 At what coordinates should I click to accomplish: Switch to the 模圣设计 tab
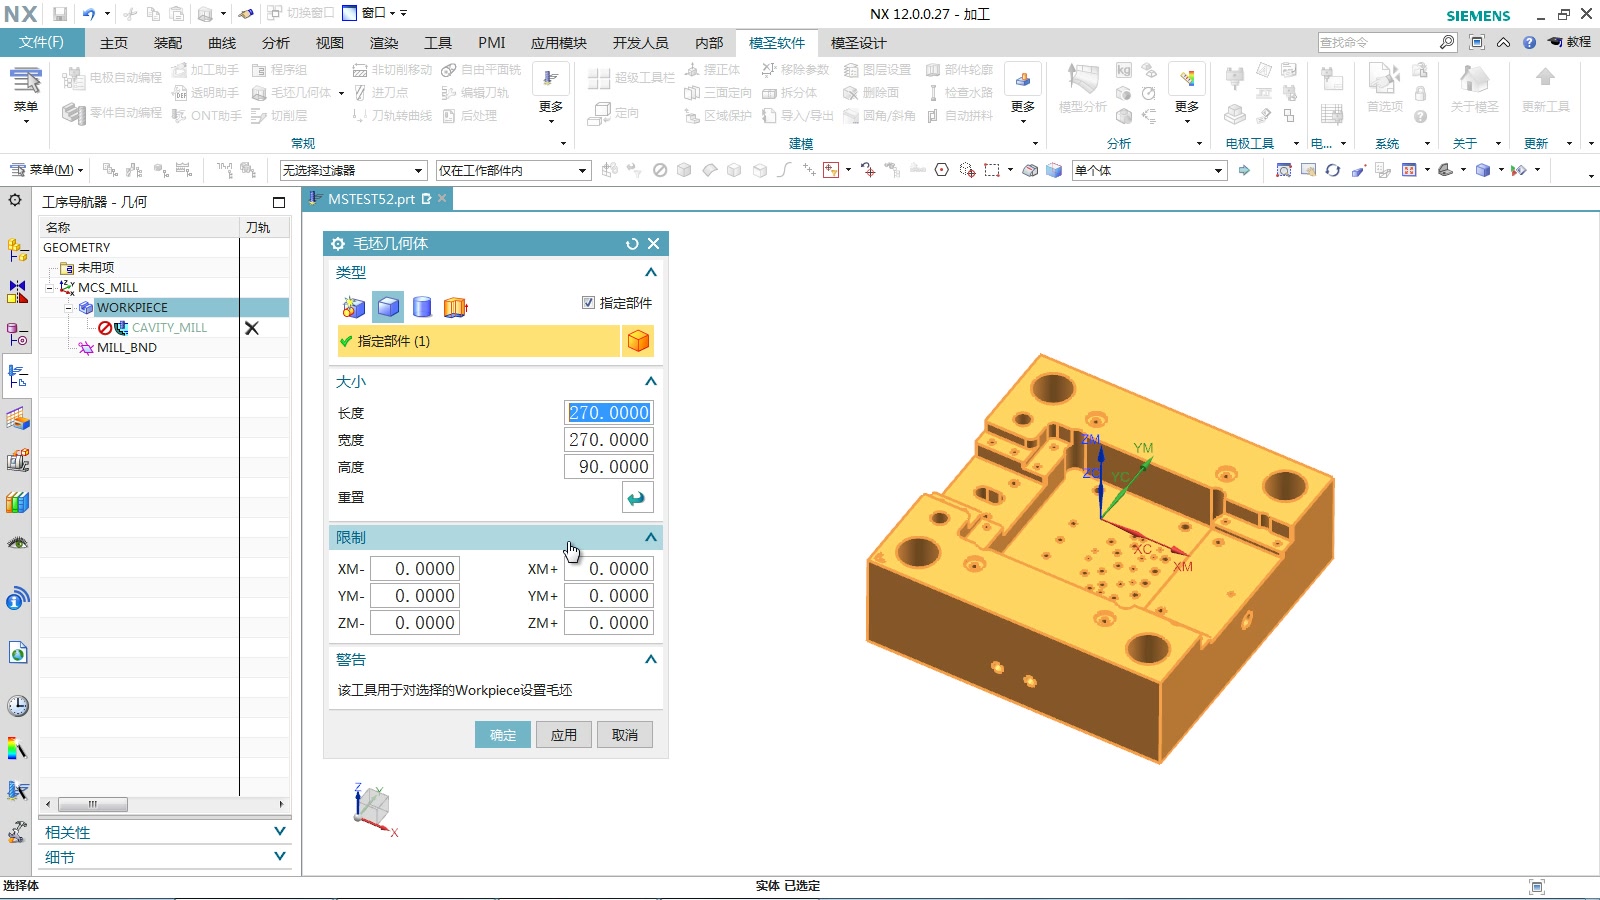pyautogui.click(x=858, y=43)
